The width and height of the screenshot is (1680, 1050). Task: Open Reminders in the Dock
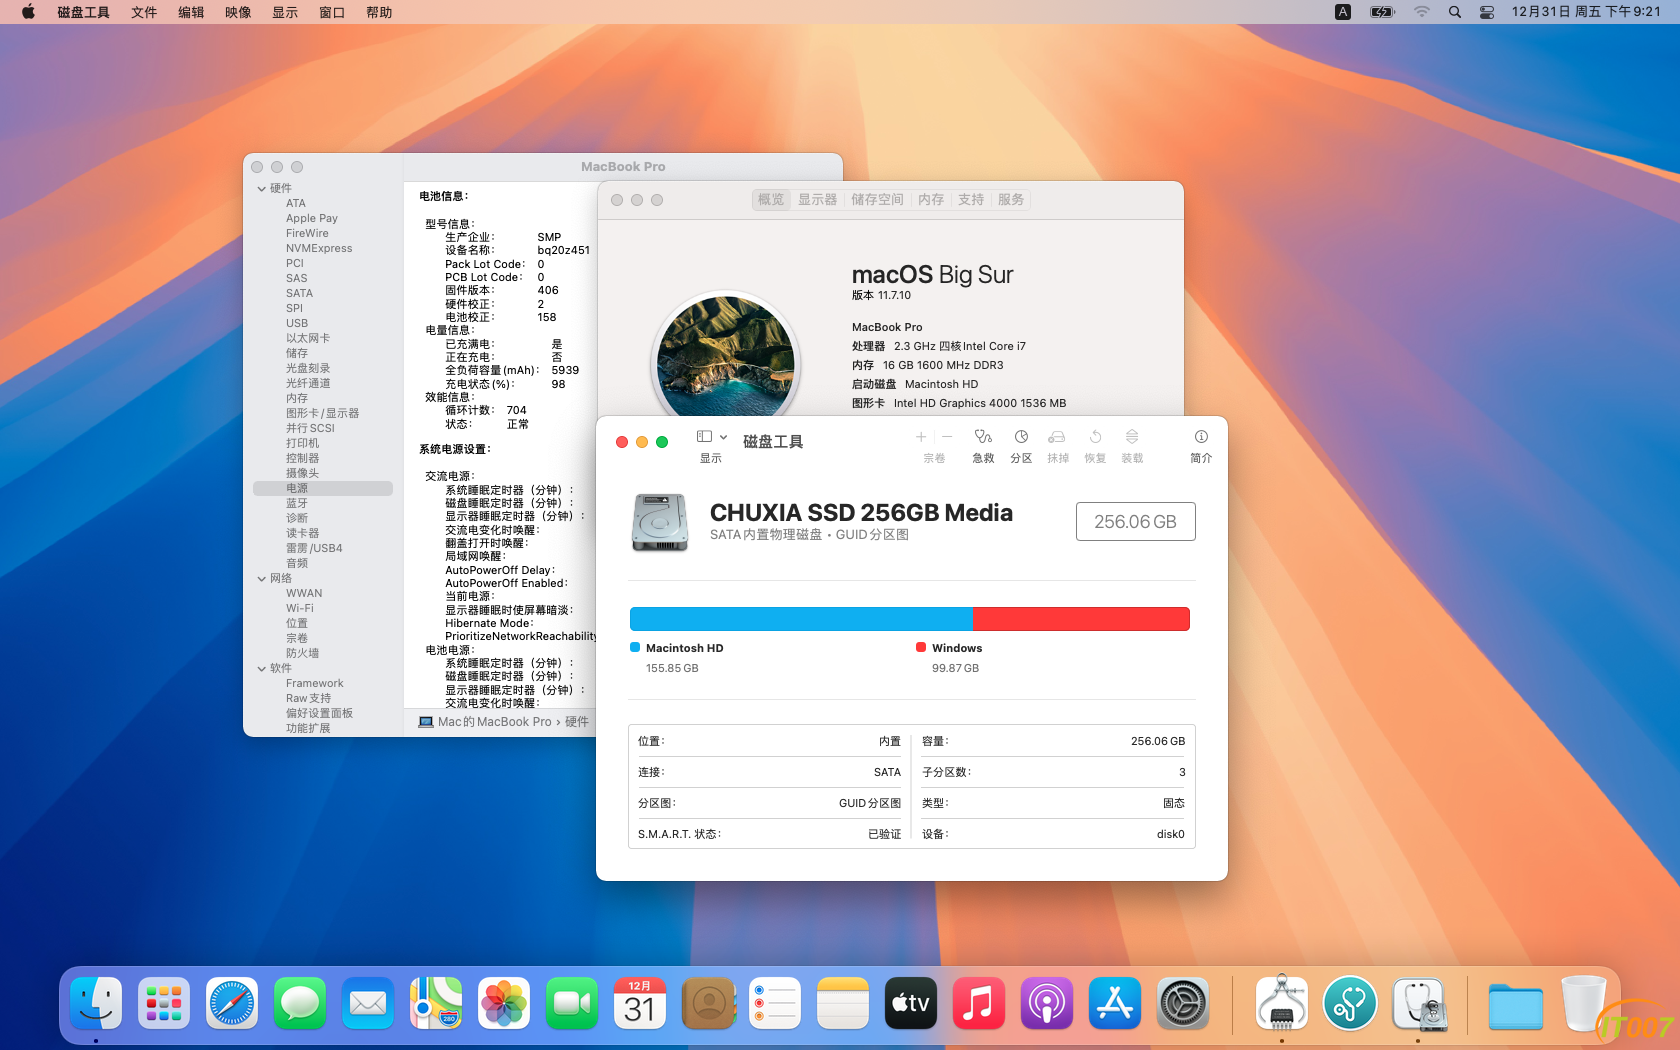point(775,1003)
